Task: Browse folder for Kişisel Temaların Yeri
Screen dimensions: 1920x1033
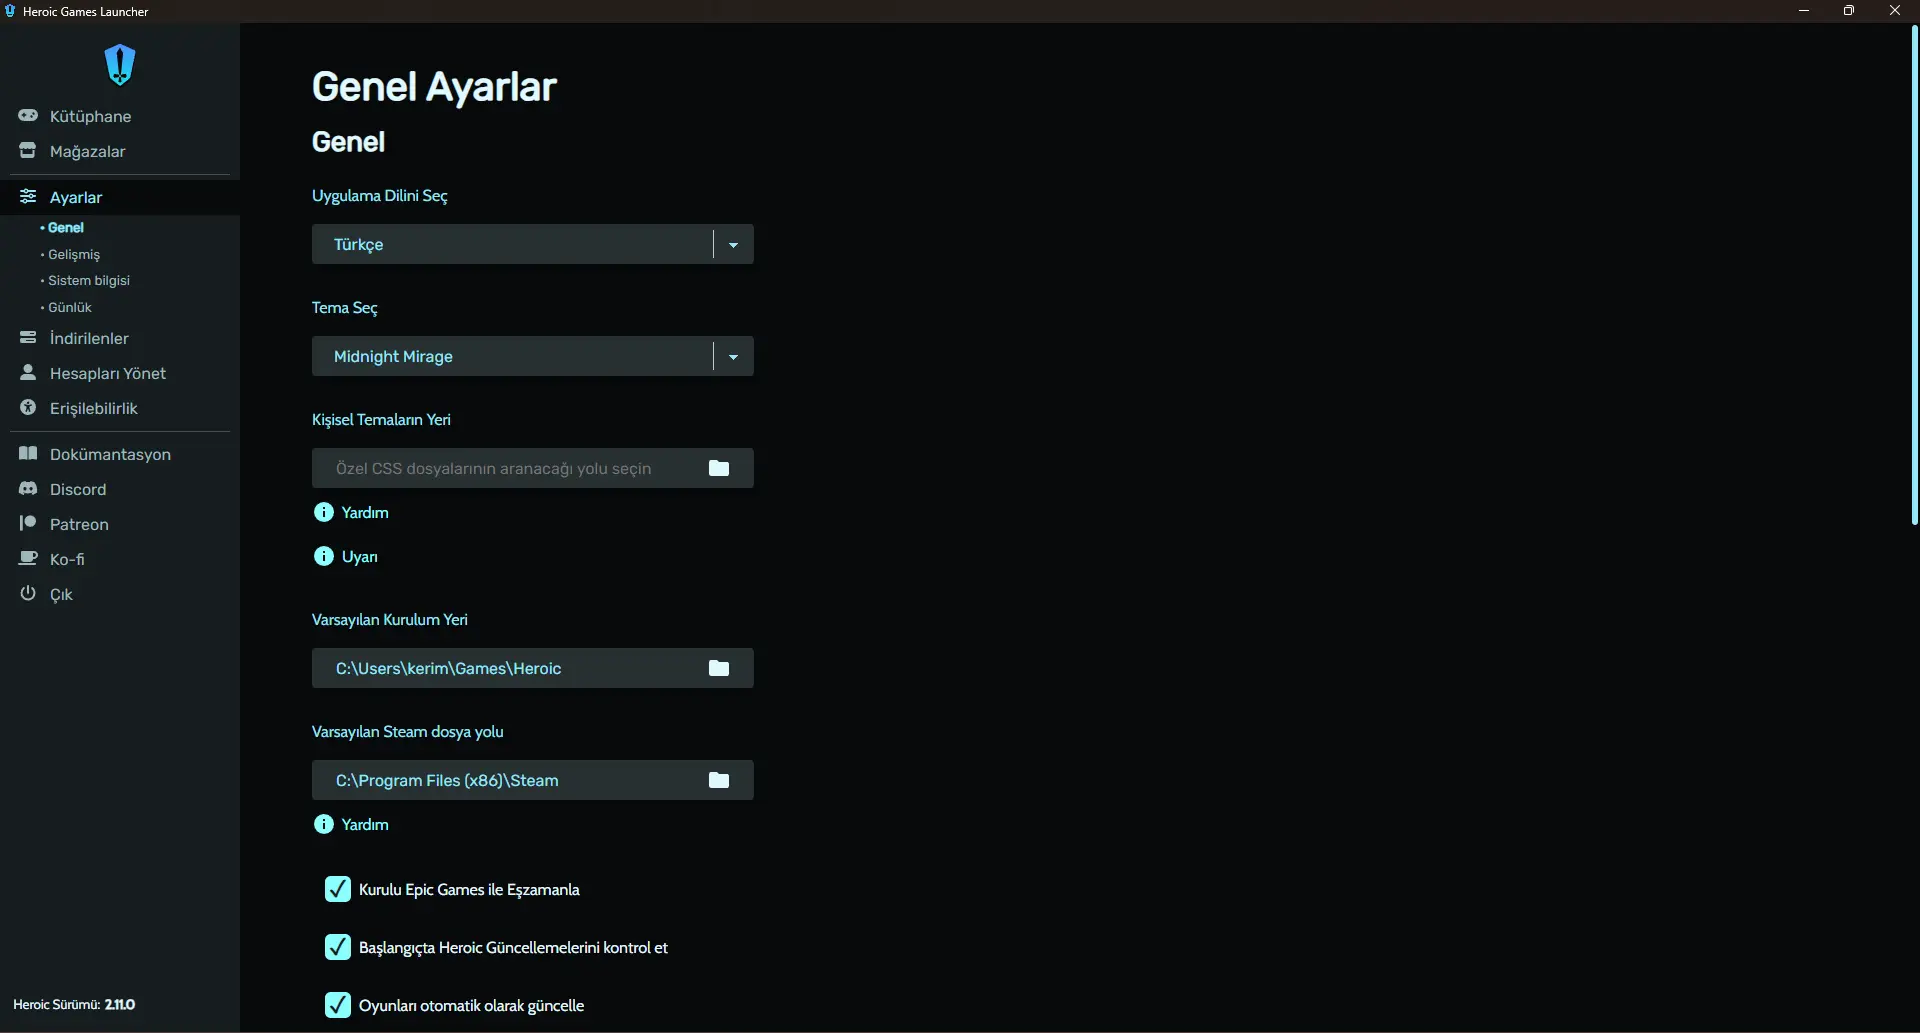Action: click(x=719, y=468)
